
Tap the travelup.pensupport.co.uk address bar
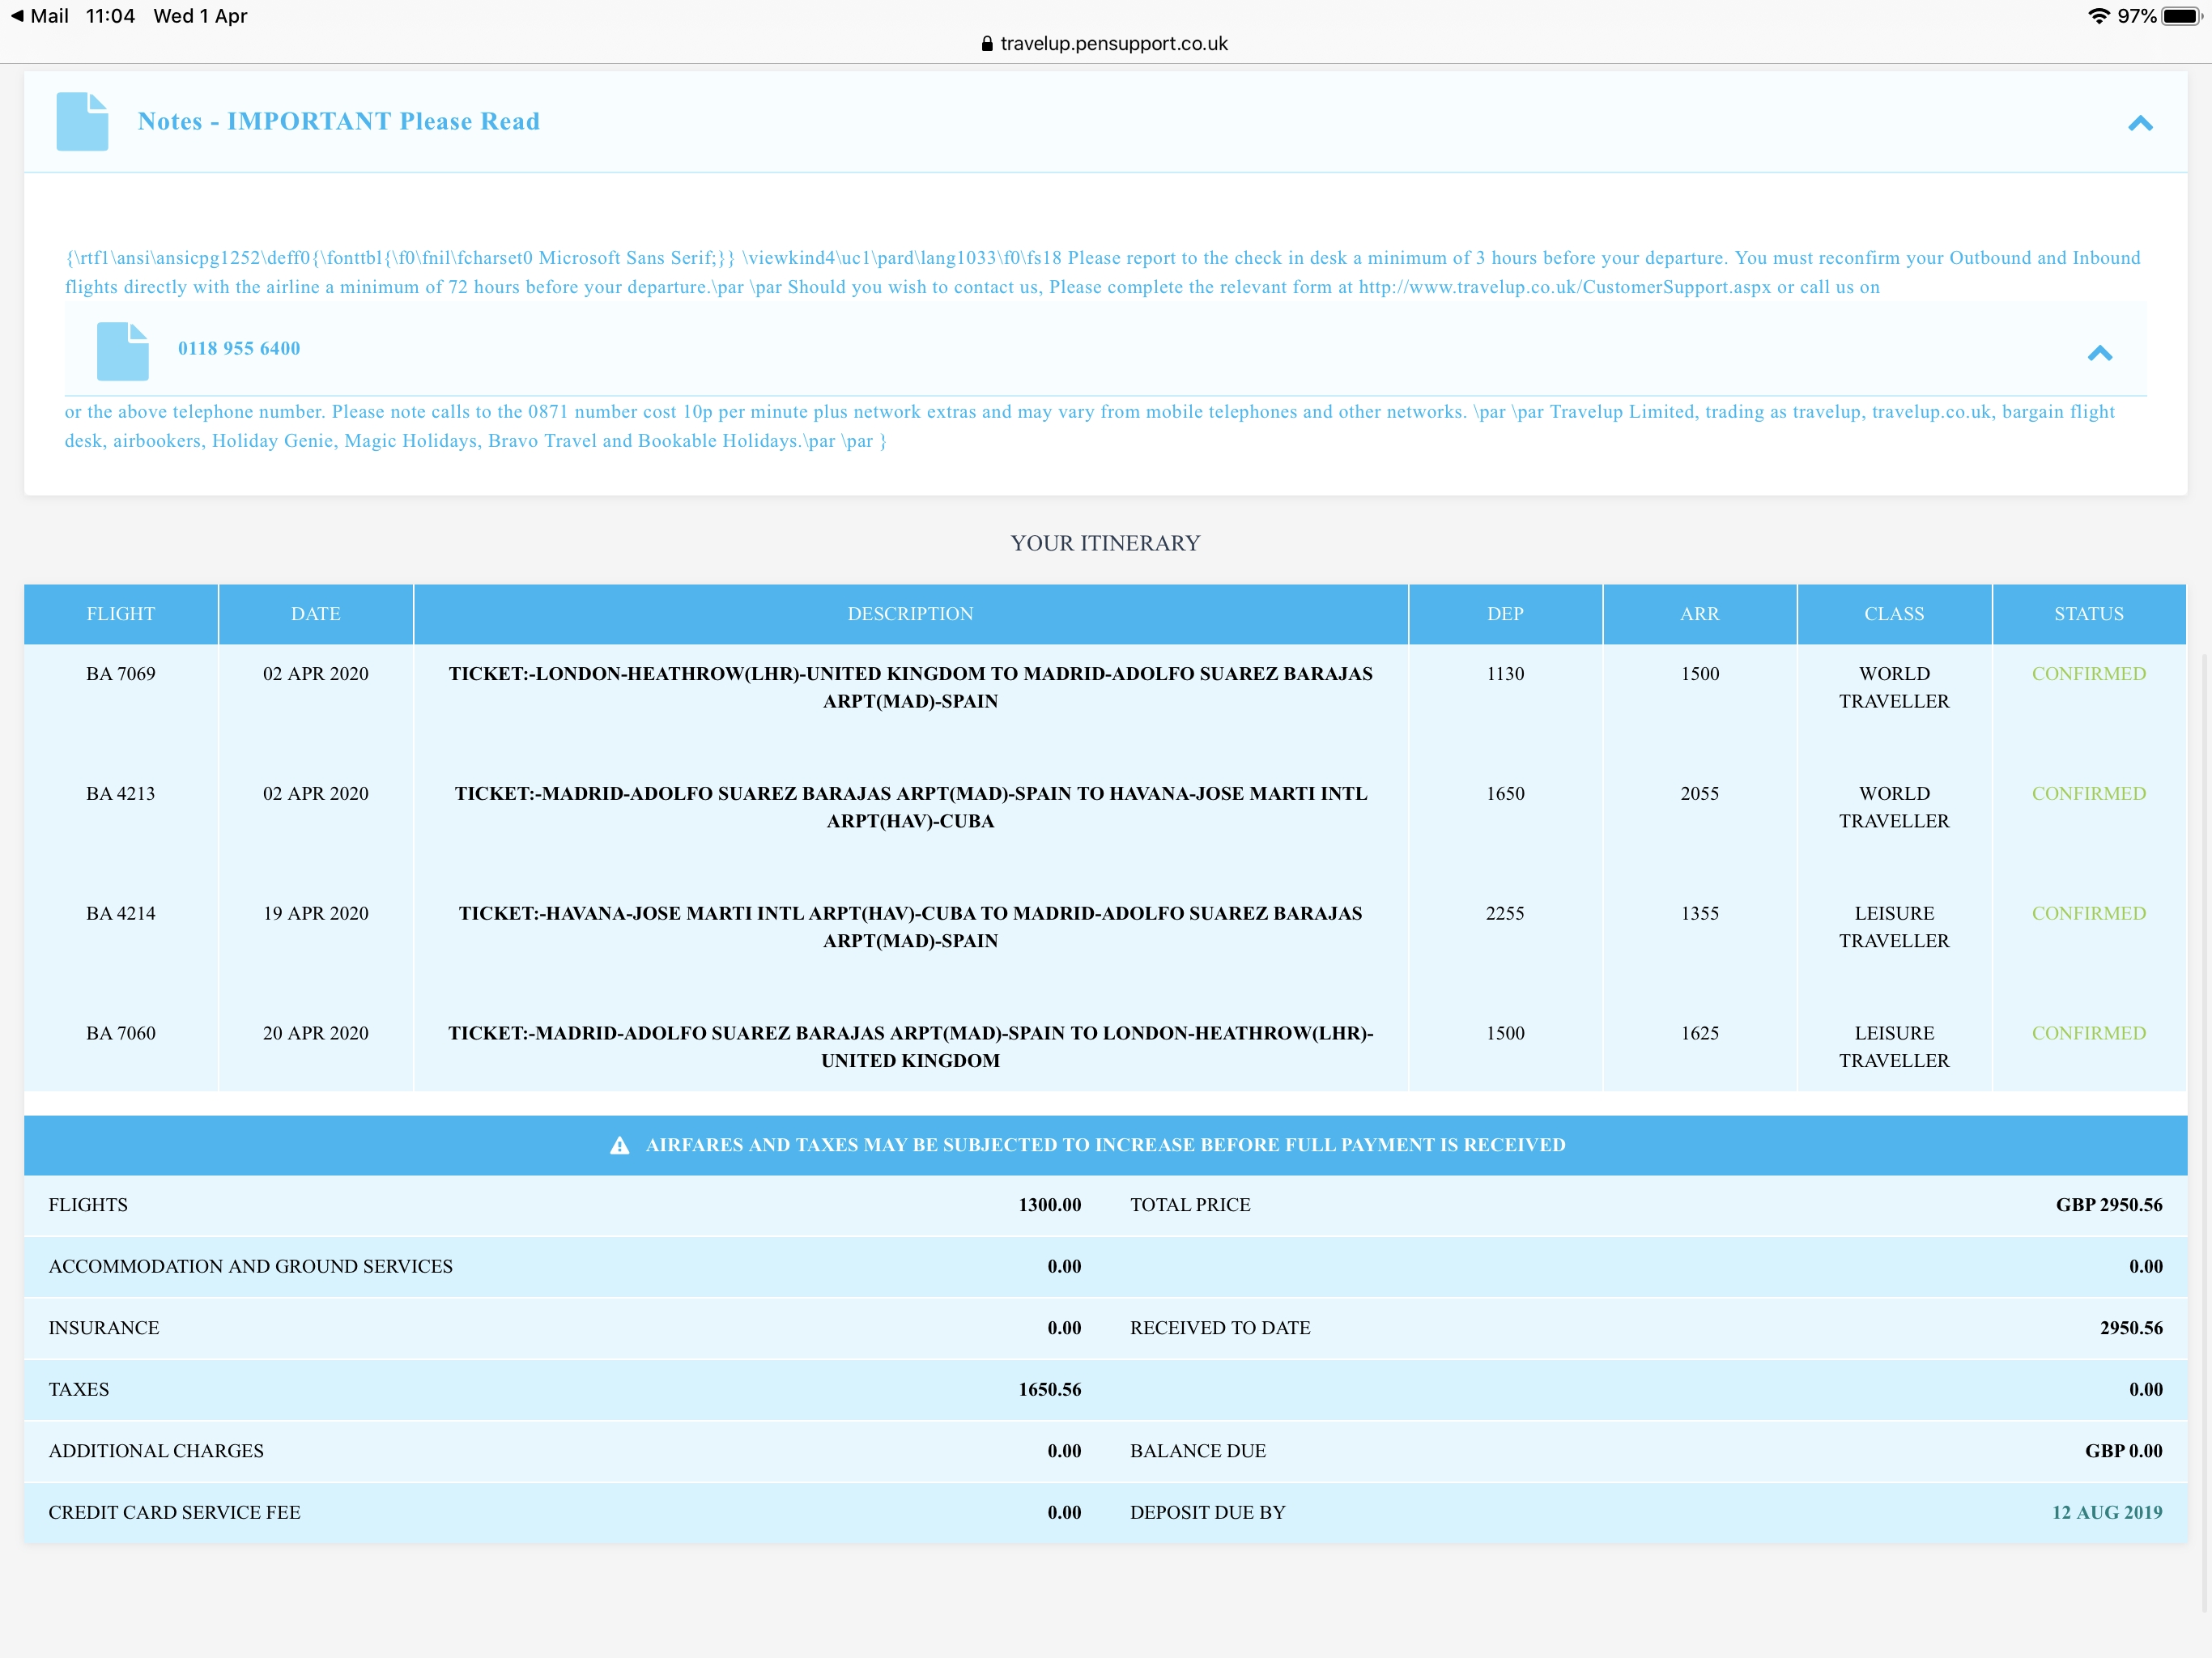coord(1113,44)
